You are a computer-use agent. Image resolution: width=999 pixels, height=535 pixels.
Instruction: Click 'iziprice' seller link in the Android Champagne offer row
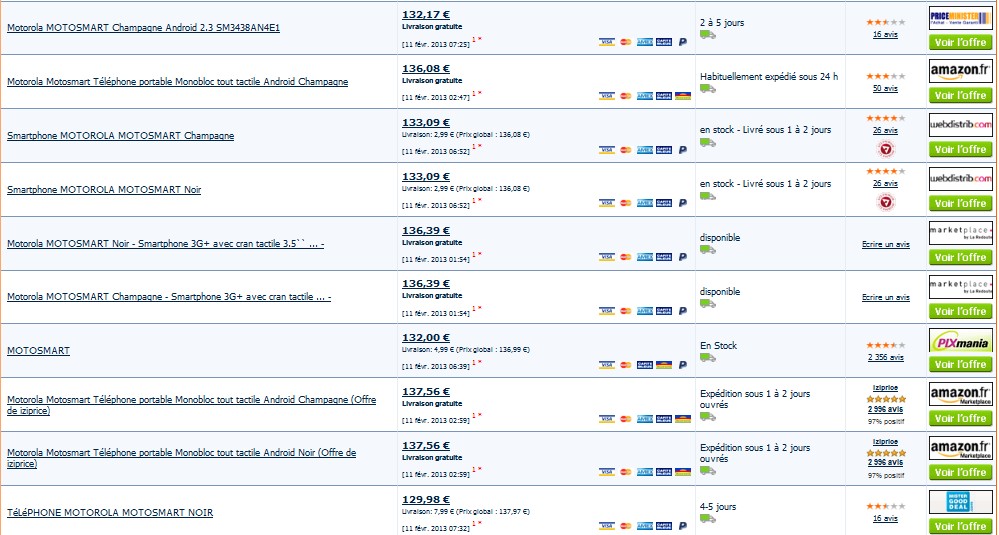pyautogui.click(x=886, y=387)
